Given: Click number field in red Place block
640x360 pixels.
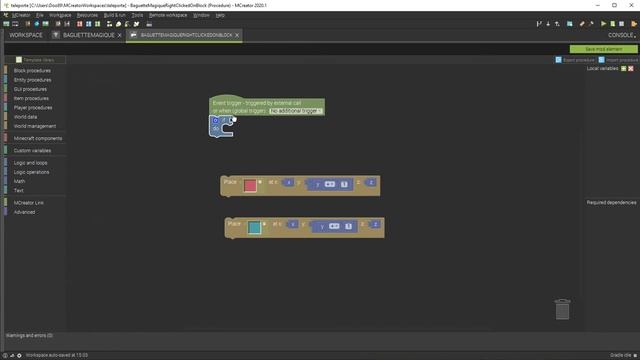Looking at the screenshot, I should 344,184.
